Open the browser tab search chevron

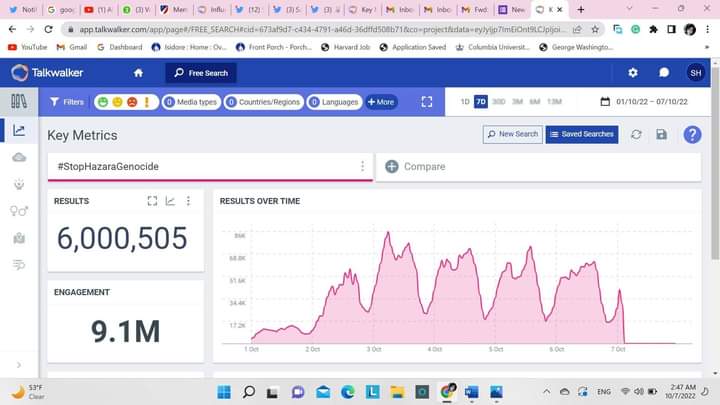point(629,9)
